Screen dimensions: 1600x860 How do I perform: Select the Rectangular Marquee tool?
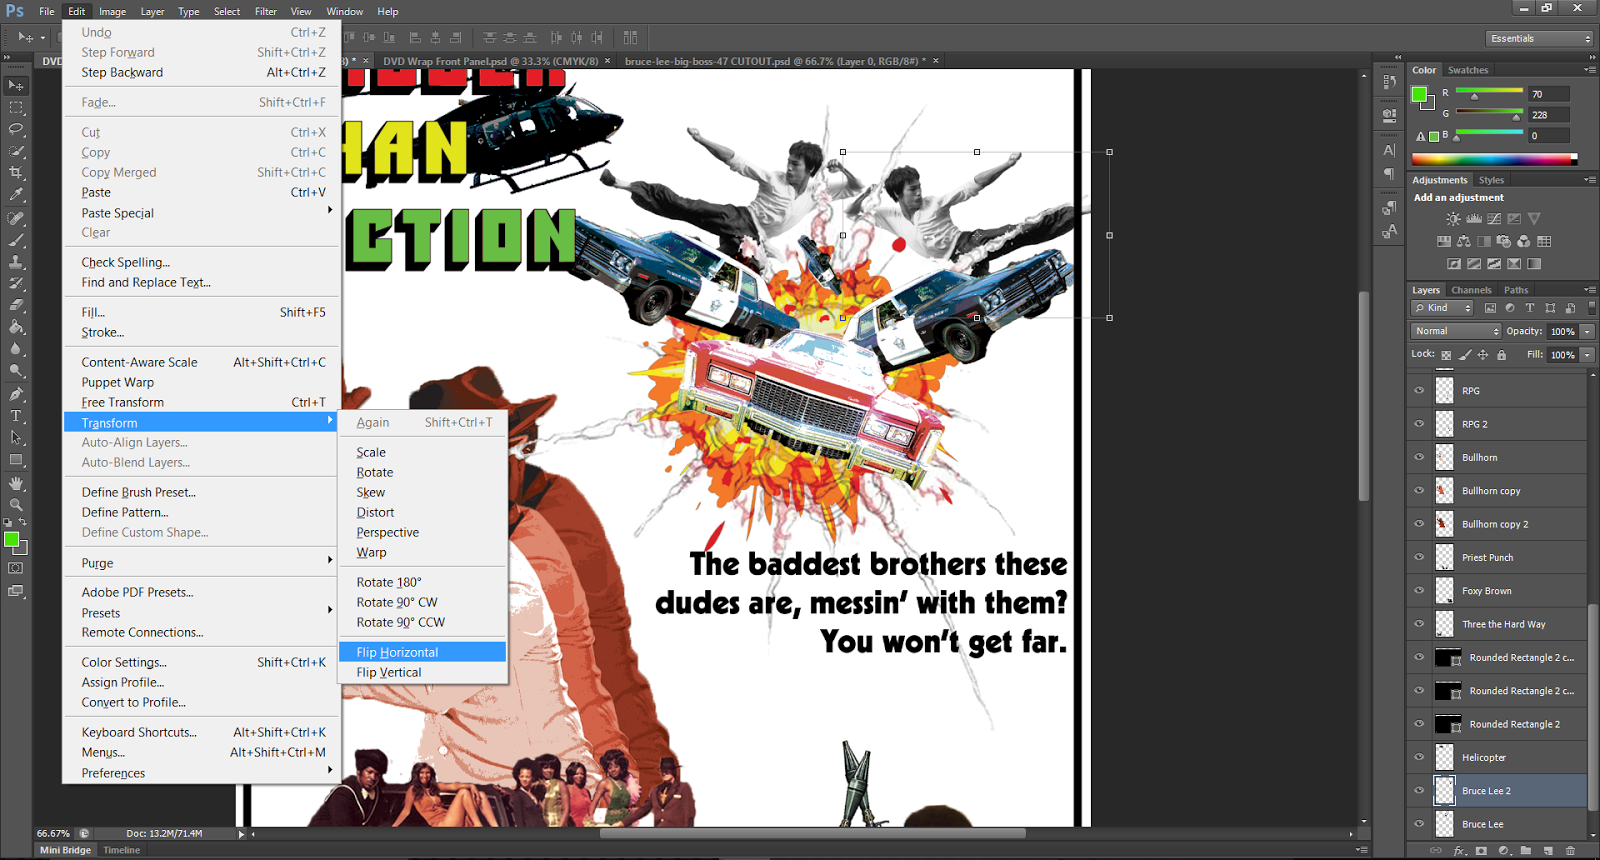[16, 108]
